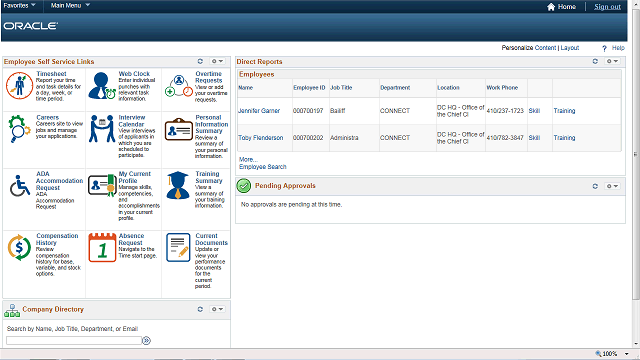Click the Company Directory search go arrow
Image resolution: width=640 pixels, height=360 pixels.
click(147, 340)
